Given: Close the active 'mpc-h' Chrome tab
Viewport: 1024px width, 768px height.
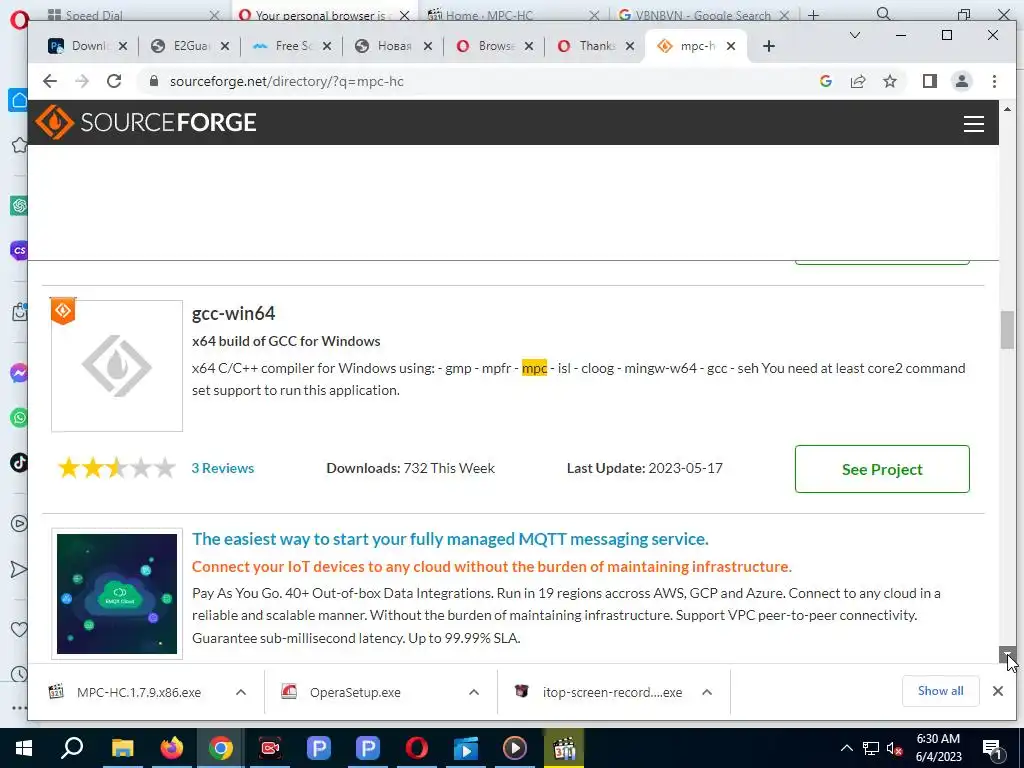Looking at the screenshot, I should click(731, 46).
